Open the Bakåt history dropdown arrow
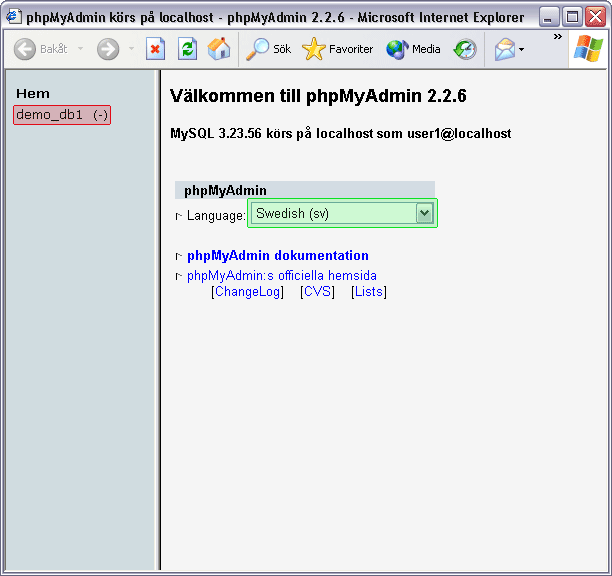The height and width of the screenshot is (576, 612). coord(76,50)
